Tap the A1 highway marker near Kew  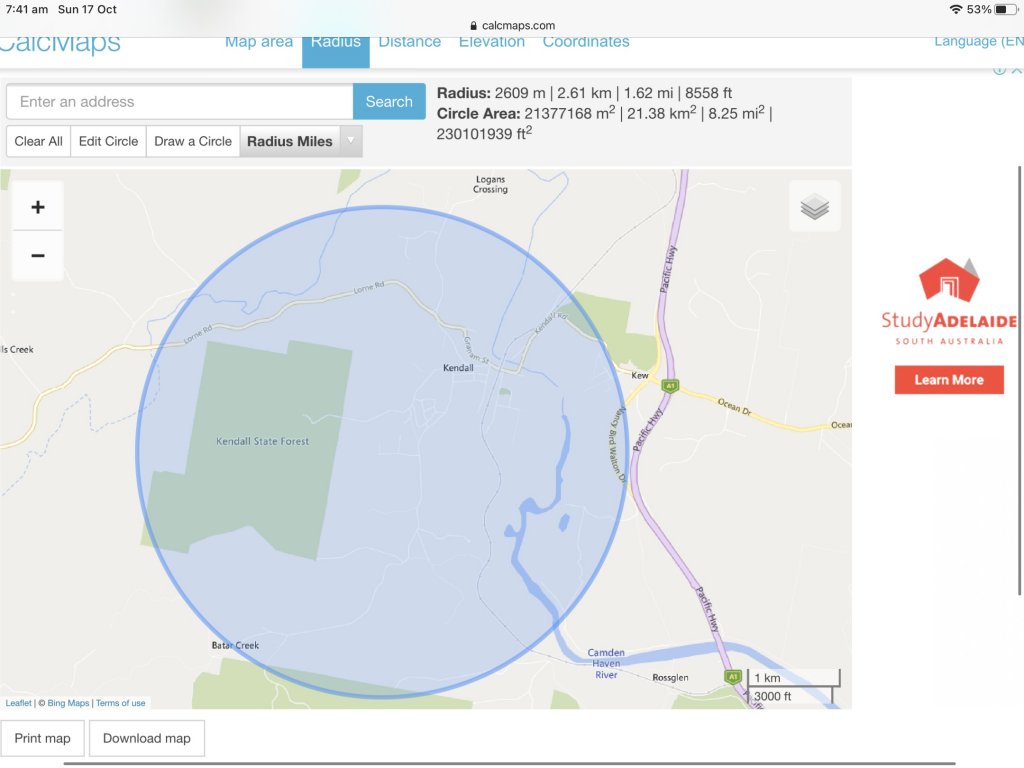[670, 385]
